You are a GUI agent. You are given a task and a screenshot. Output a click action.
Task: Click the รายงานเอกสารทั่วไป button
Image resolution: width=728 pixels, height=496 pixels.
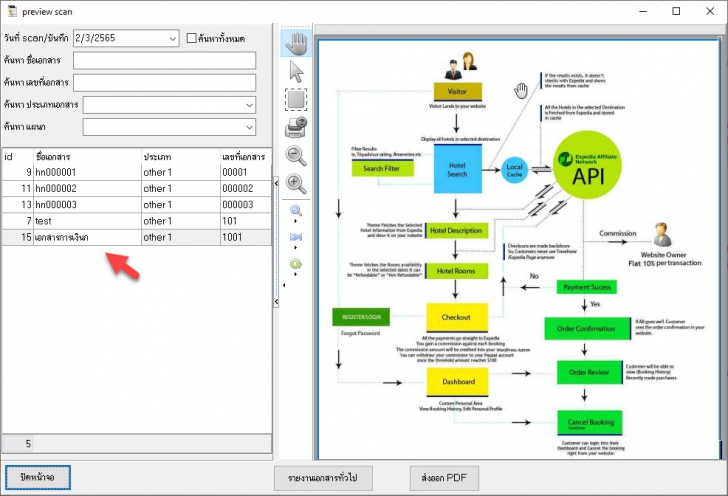323,478
